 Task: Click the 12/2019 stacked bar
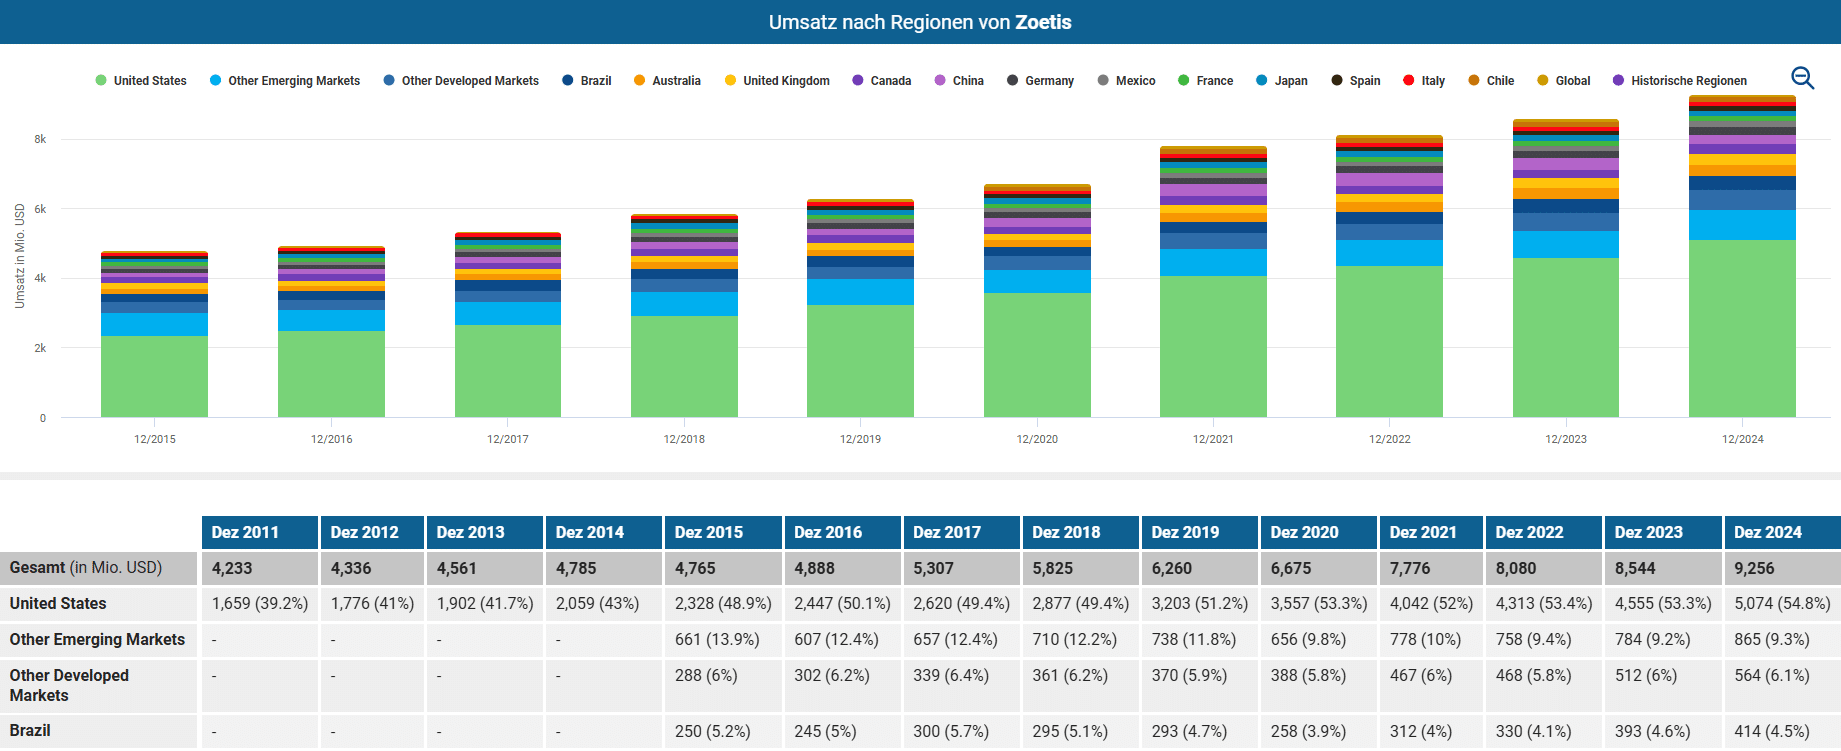coord(860,308)
